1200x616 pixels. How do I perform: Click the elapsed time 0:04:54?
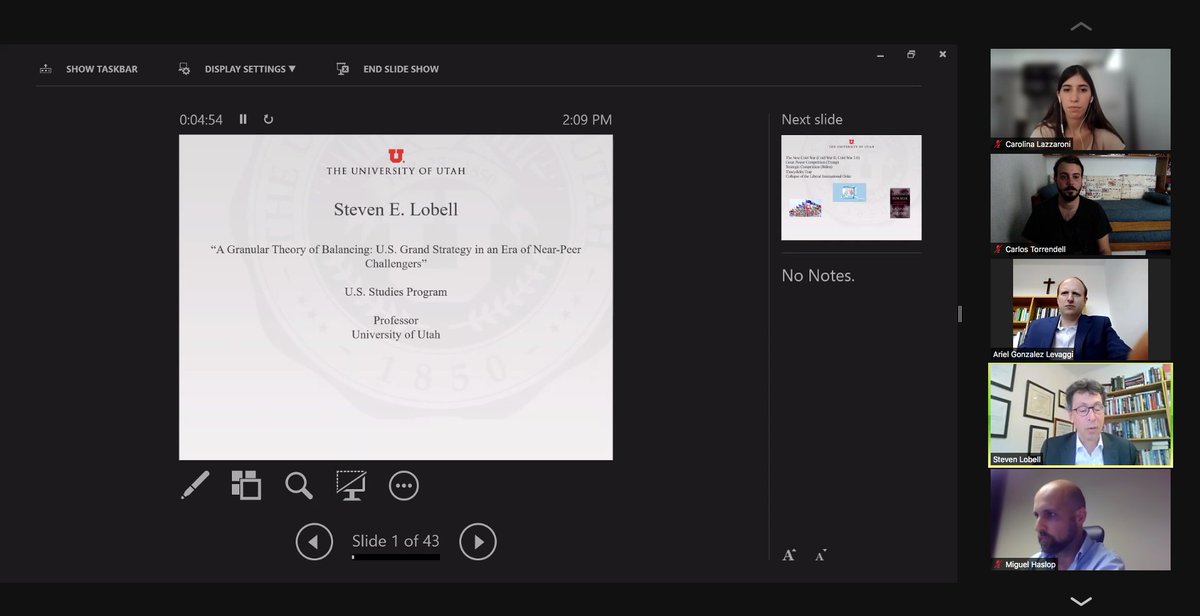pyautogui.click(x=201, y=119)
